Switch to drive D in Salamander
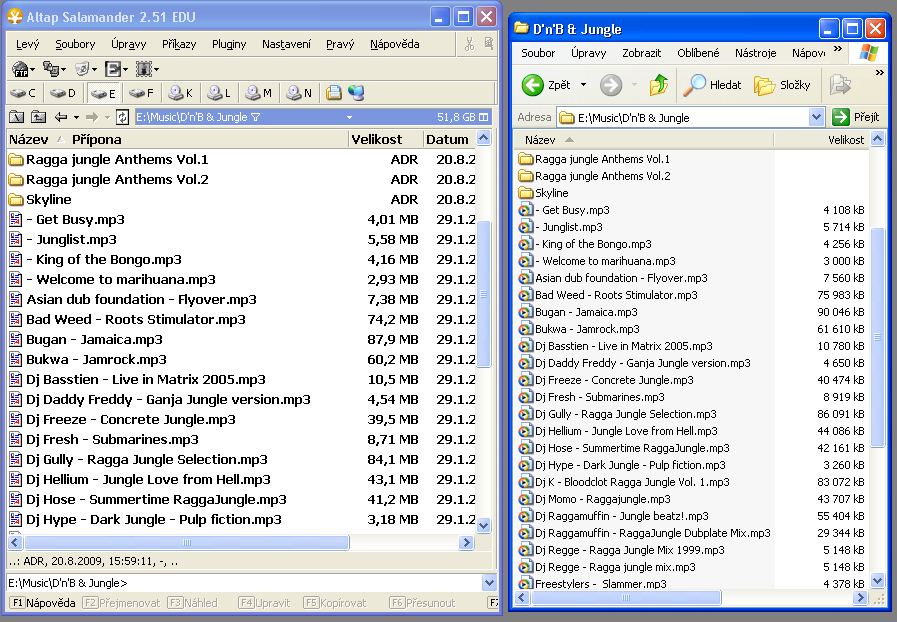This screenshot has height=622, width=897. coord(62,93)
